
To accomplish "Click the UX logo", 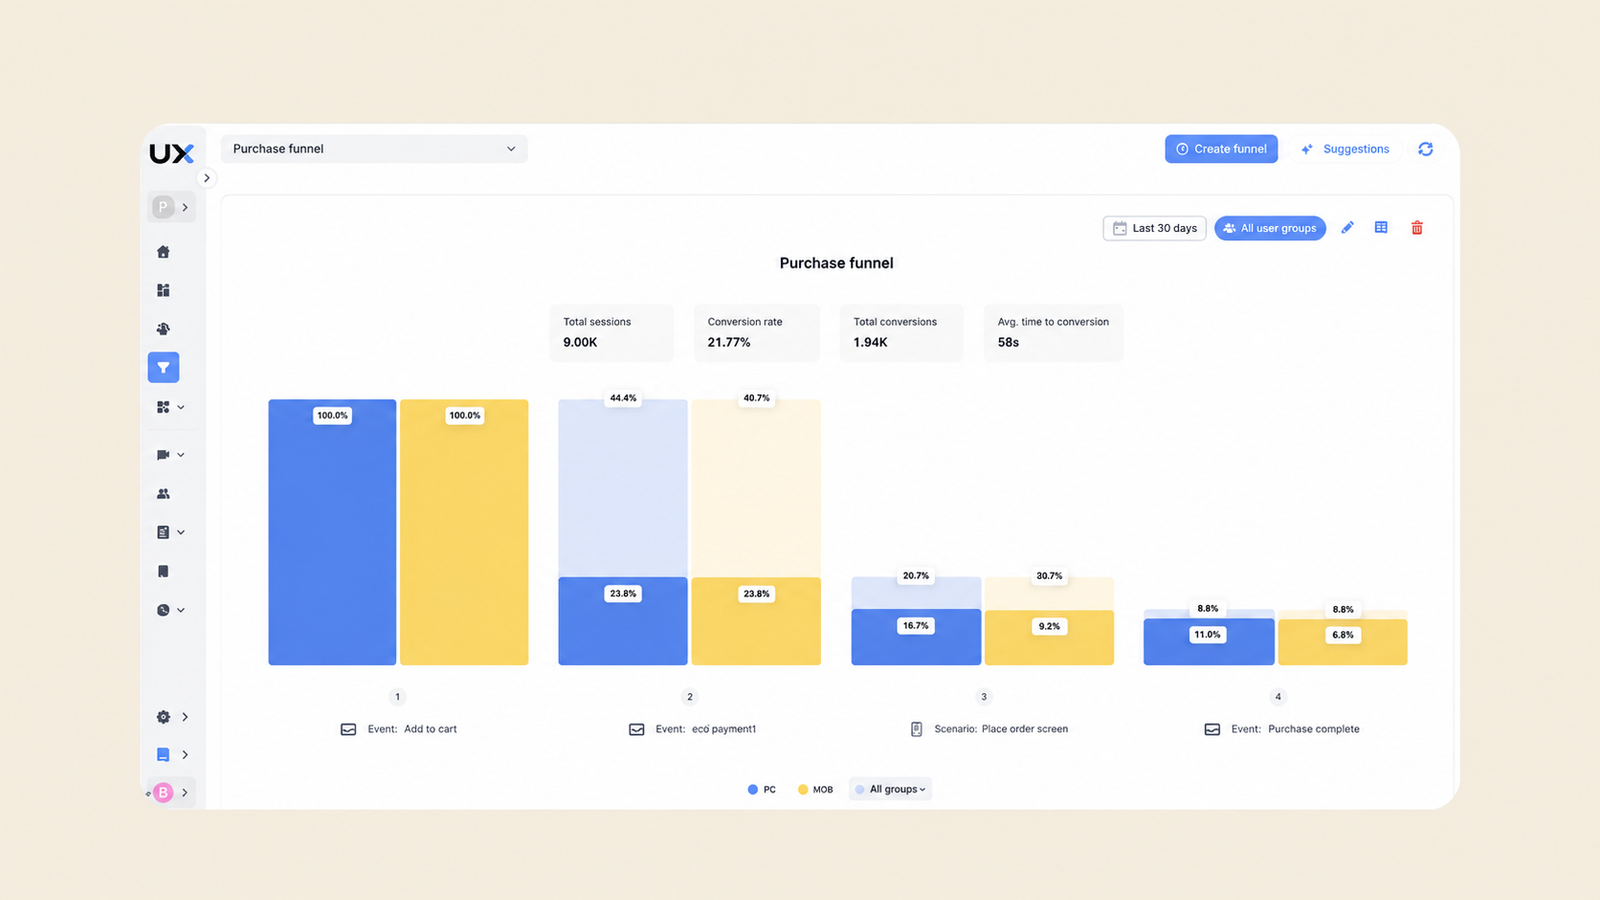I will point(172,153).
